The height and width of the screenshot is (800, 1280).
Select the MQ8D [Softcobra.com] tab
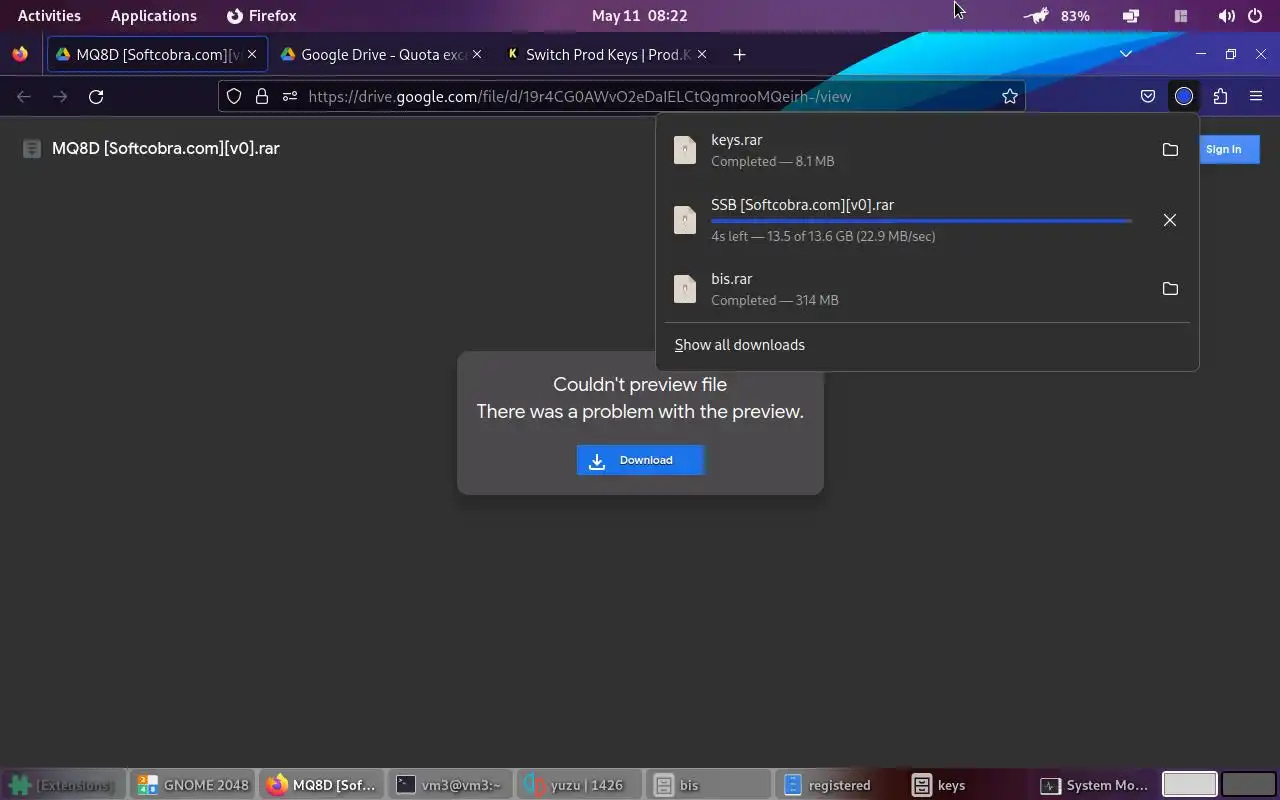156,54
